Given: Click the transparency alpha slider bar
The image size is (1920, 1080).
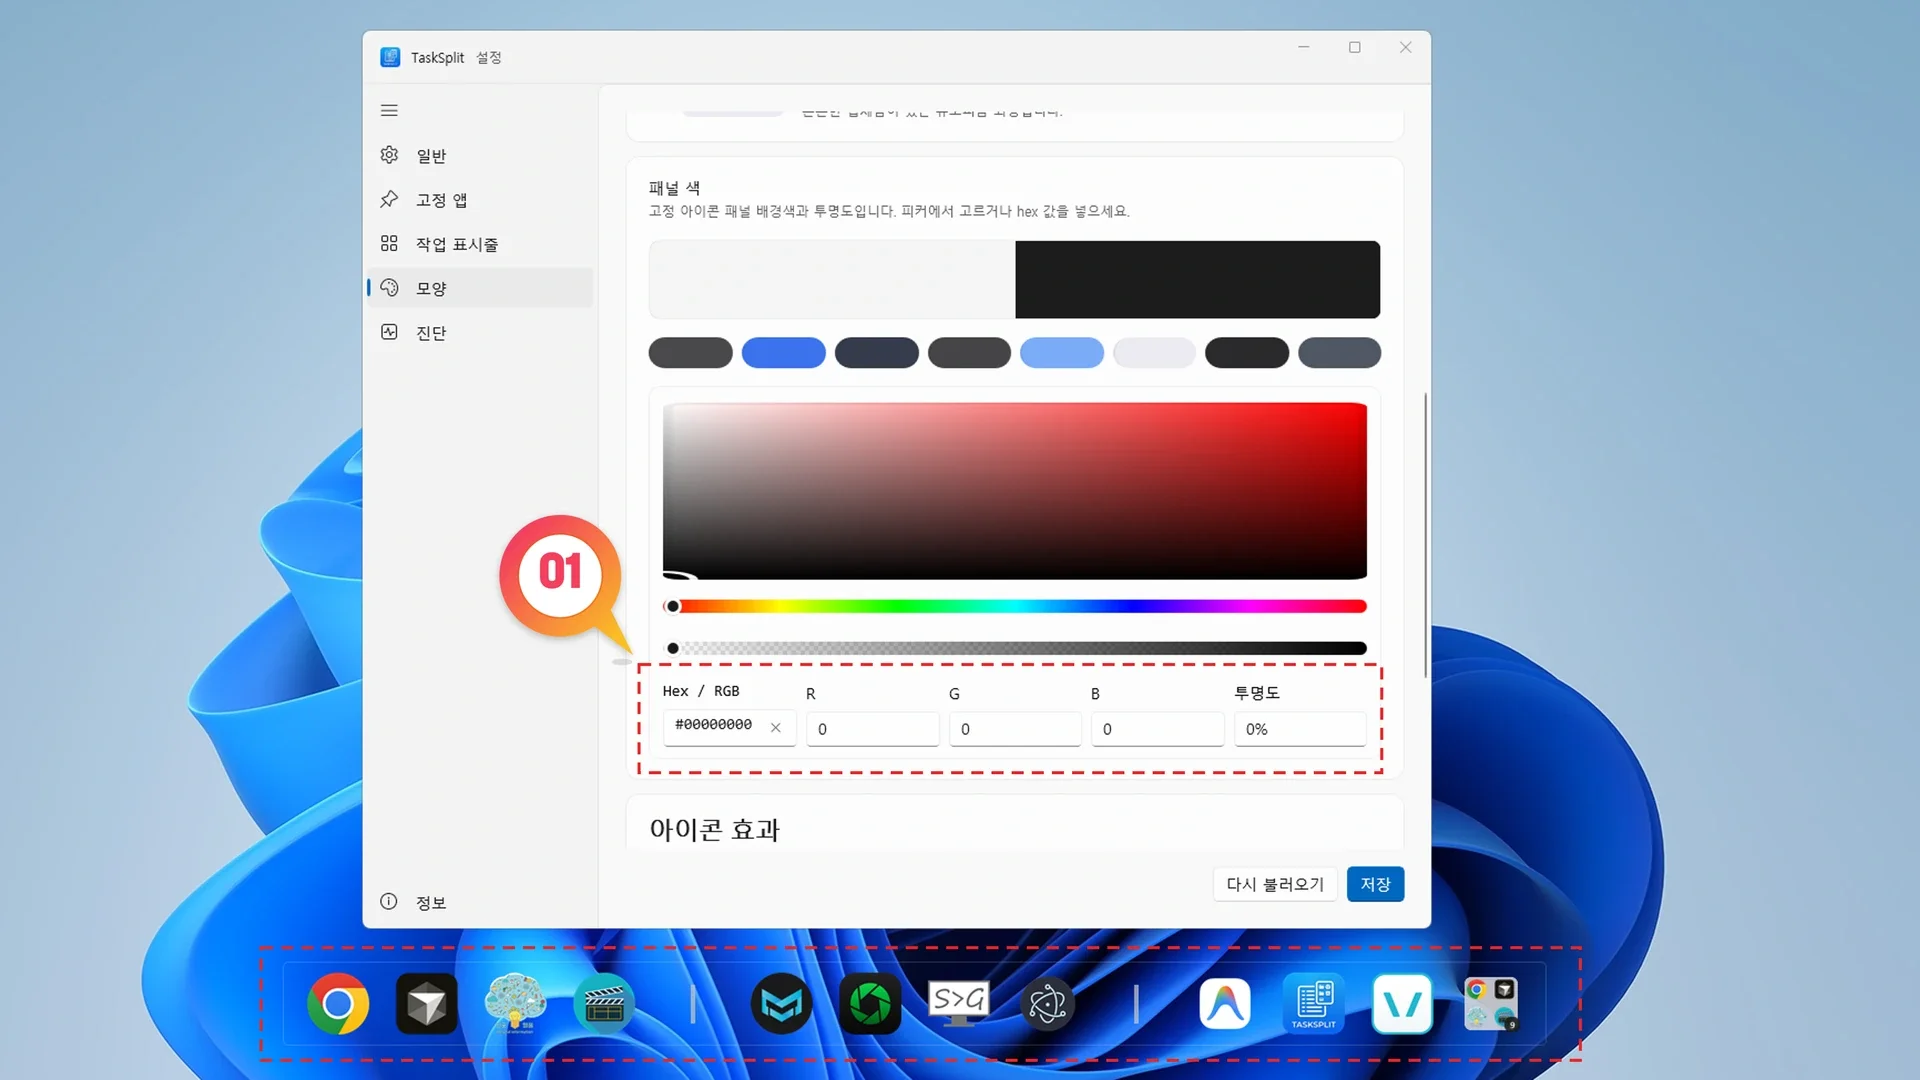Looking at the screenshot, I should click(1014, 648).
